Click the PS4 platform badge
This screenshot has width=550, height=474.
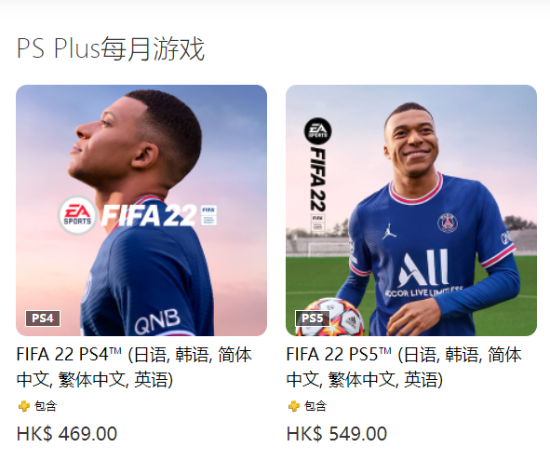pos(43,318)
